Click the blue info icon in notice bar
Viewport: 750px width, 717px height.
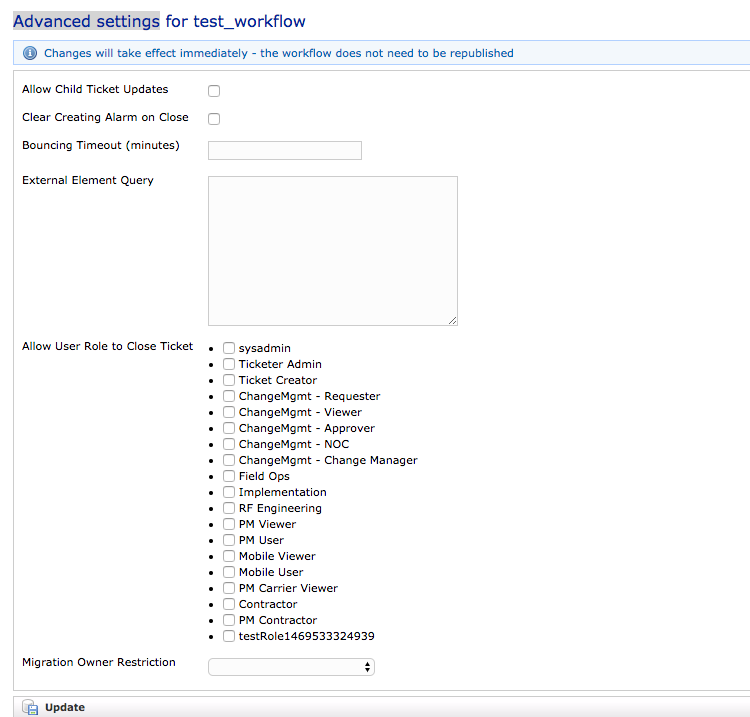tap(30, 53)
